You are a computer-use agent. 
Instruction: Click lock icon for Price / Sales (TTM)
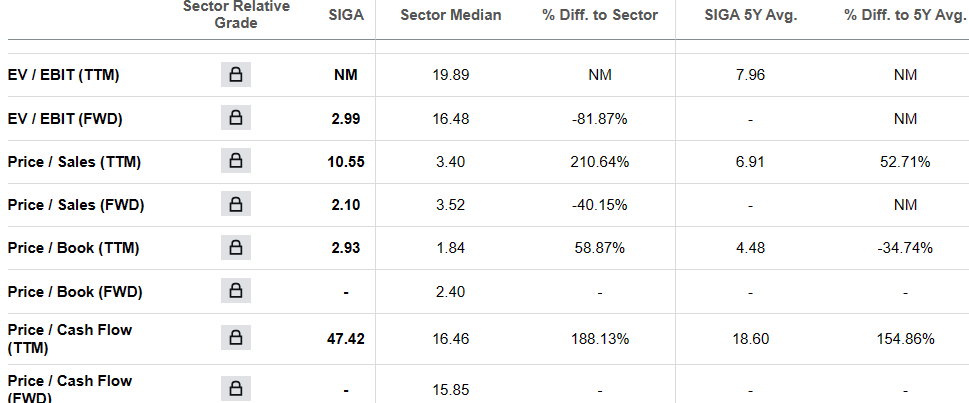click(236, 162)
